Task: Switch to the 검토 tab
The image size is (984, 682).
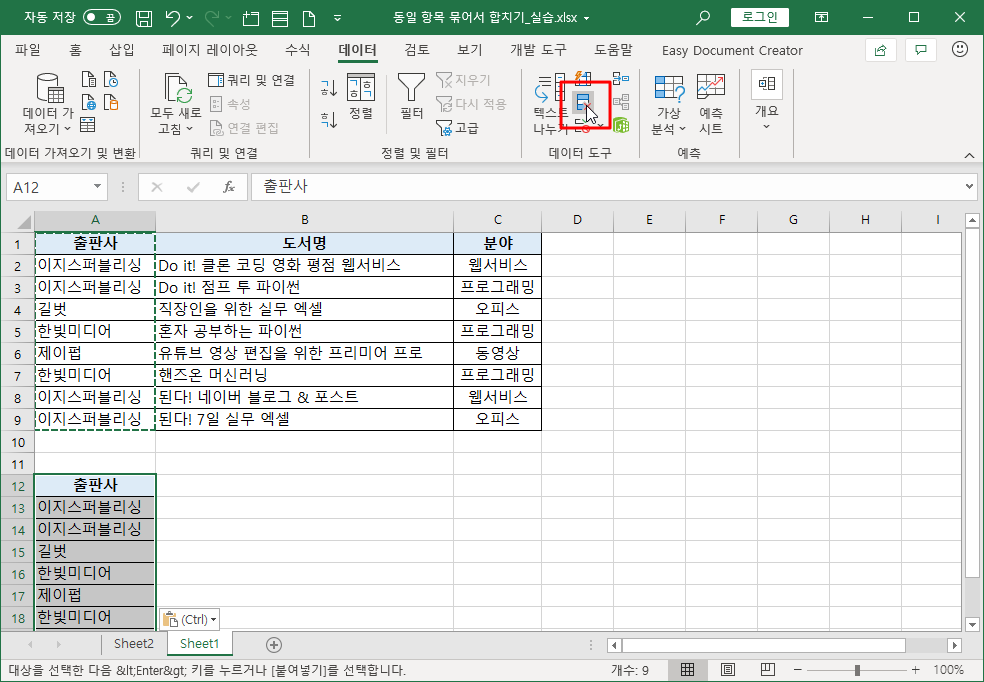Action: [x=417, y=50]
